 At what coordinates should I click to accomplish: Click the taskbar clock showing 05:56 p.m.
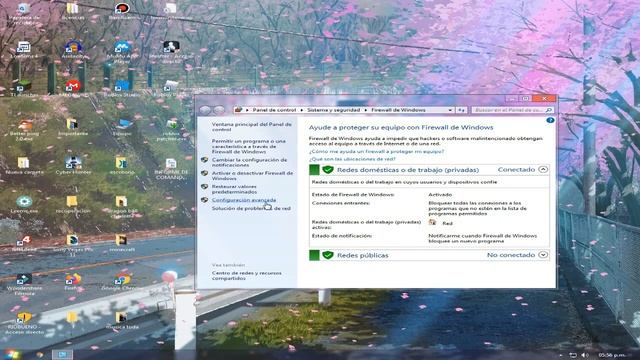pyautogui.click(x=612, y=355)
